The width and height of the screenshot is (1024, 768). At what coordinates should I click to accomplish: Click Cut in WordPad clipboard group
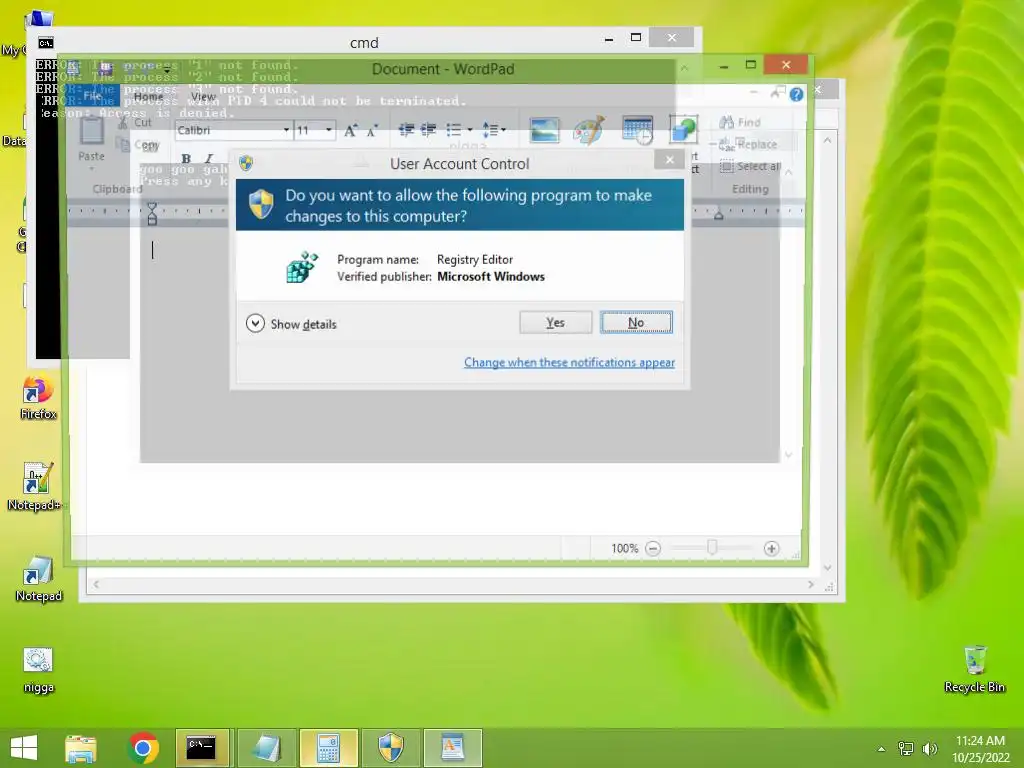point(135,123)
